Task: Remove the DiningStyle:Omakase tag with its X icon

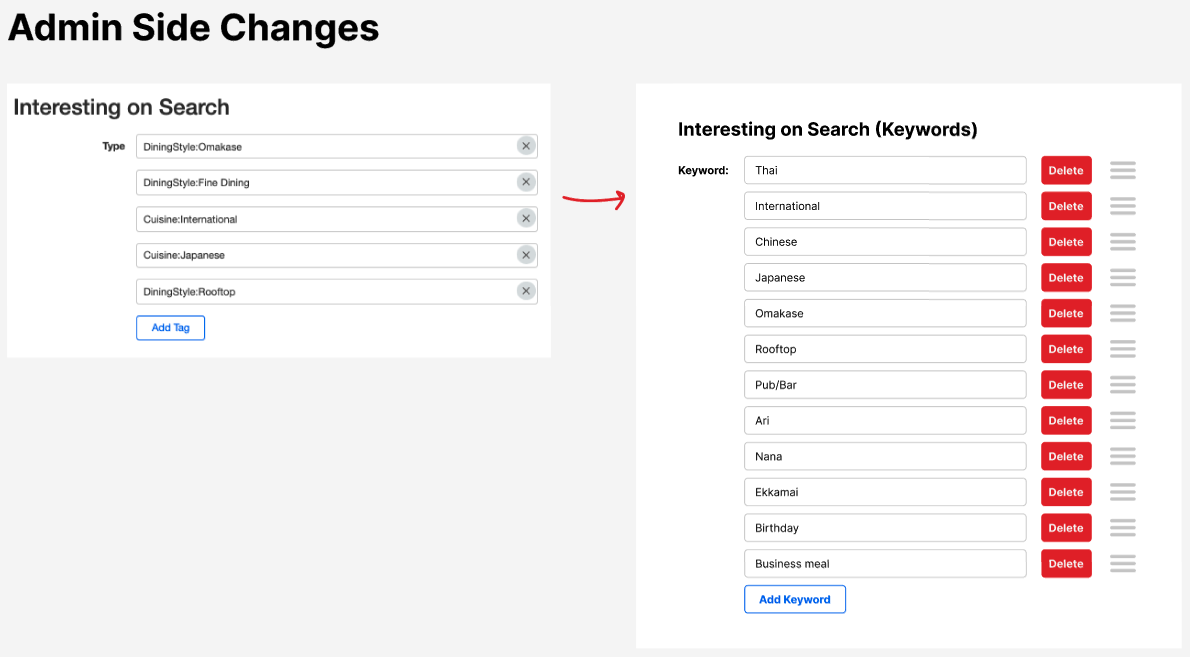Action: [525, 146]
